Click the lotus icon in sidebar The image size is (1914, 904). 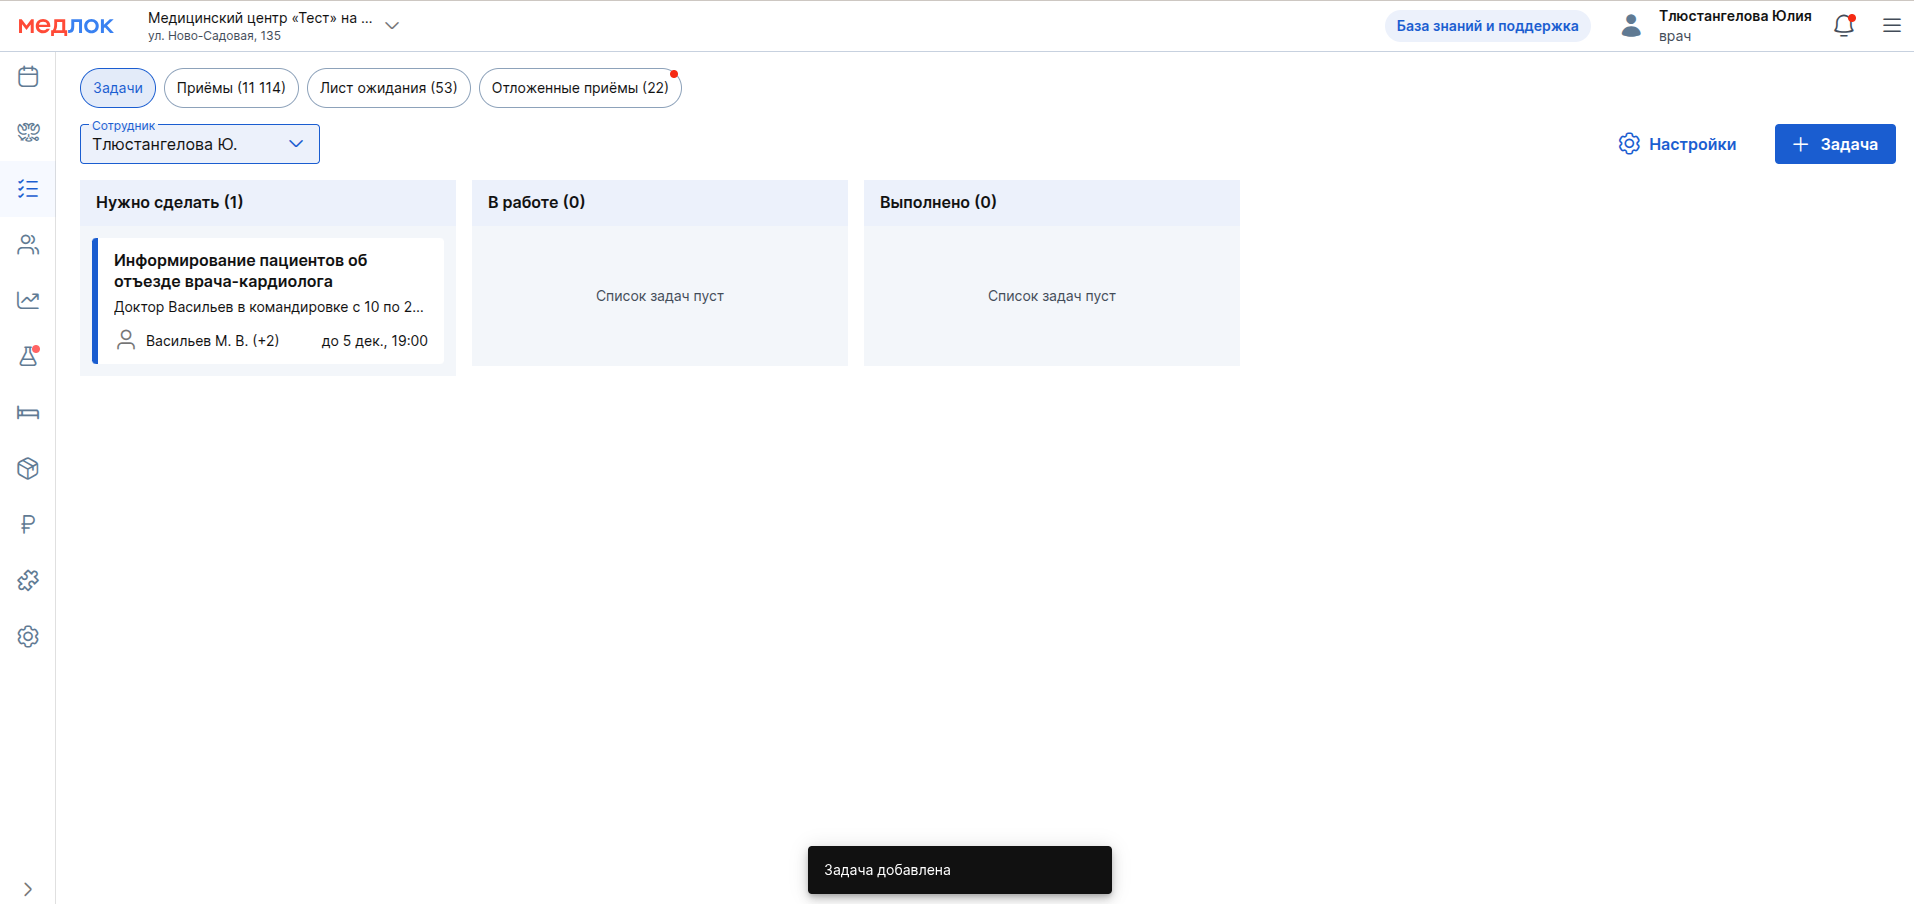(28, 132)
